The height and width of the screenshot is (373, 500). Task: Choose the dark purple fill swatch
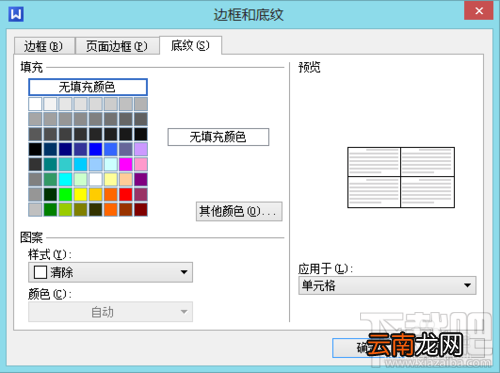click(141, 179)
